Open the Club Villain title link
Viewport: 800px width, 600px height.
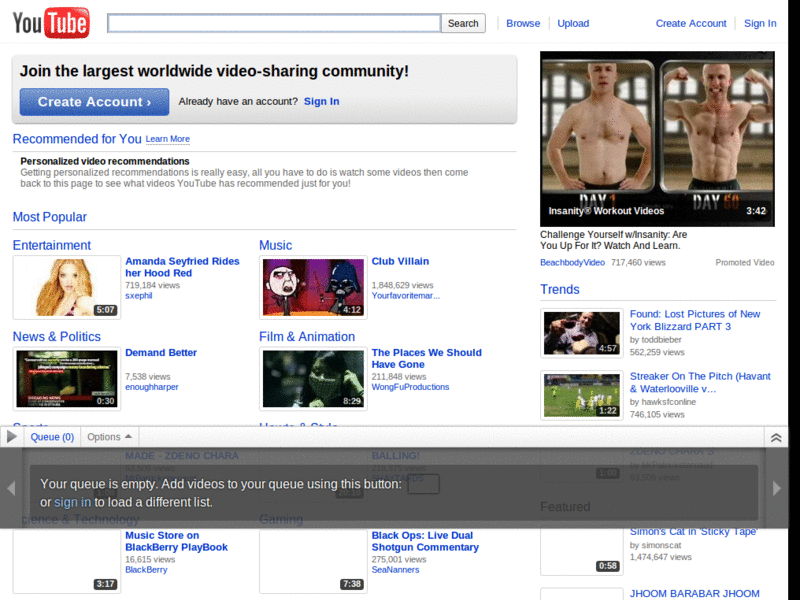tap(400, 261)
